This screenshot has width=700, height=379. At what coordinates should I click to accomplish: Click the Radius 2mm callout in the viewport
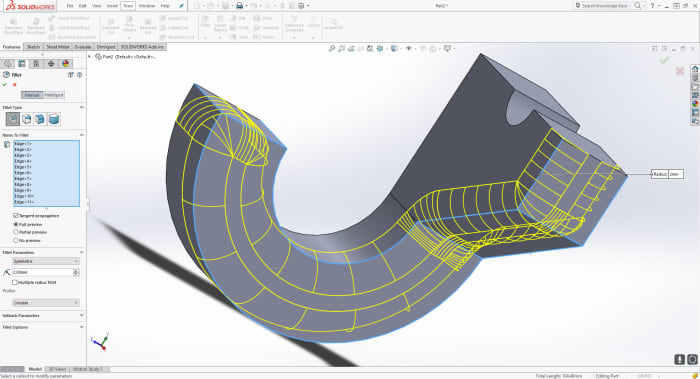click(667, 174)
